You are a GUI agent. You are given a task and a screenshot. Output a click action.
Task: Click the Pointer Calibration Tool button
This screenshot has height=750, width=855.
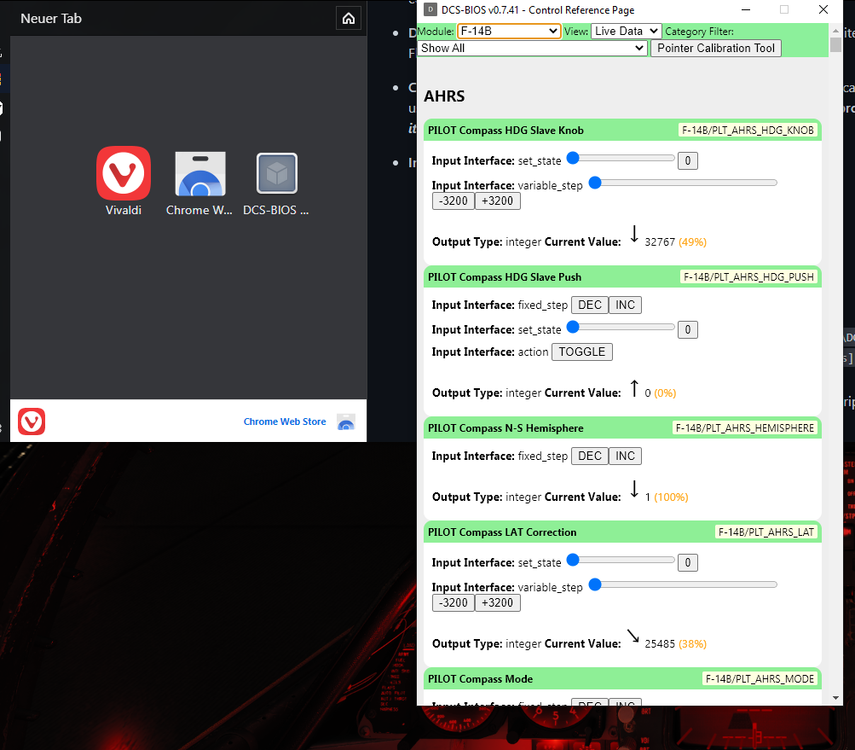(x=716, y=48)
